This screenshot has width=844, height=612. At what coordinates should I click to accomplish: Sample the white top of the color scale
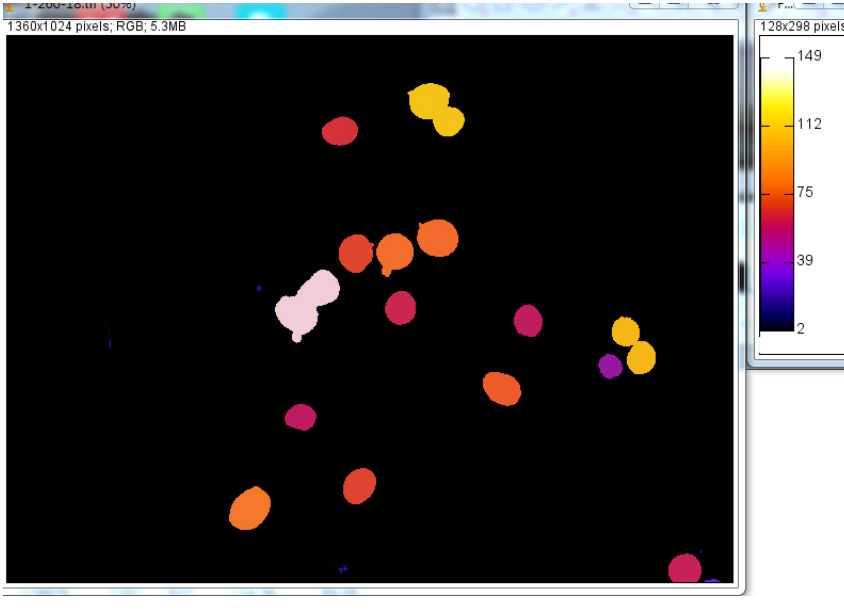coord(776,62)
